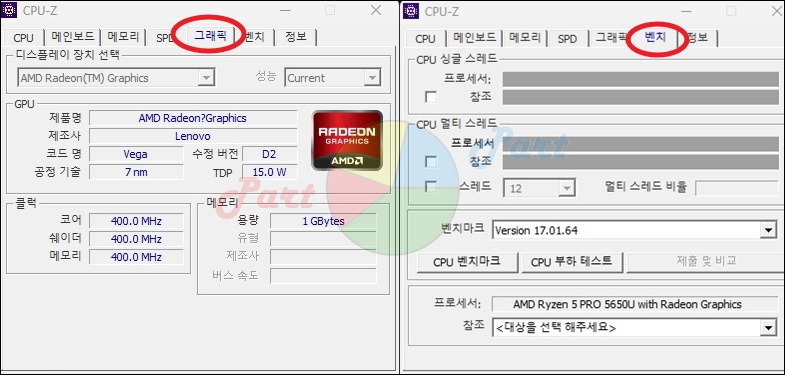Click the 메모리 clock value 400.0 MHz
The width and height of the screenshot is (785, 375).
136,257
